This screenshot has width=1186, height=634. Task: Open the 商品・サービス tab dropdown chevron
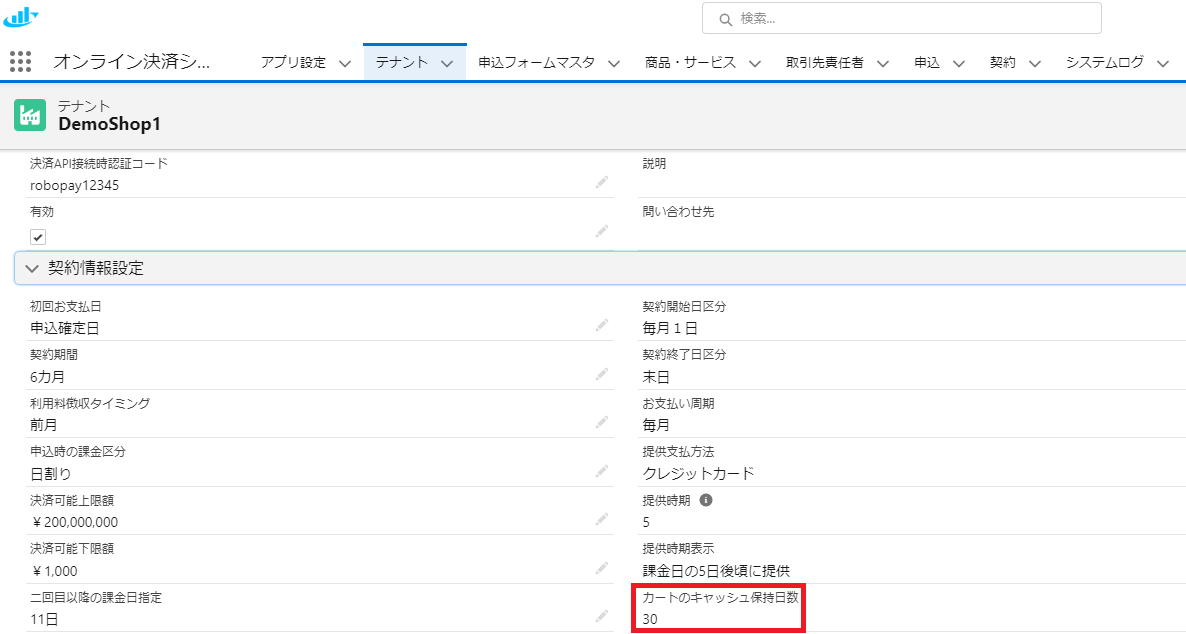tap(754, 63)
